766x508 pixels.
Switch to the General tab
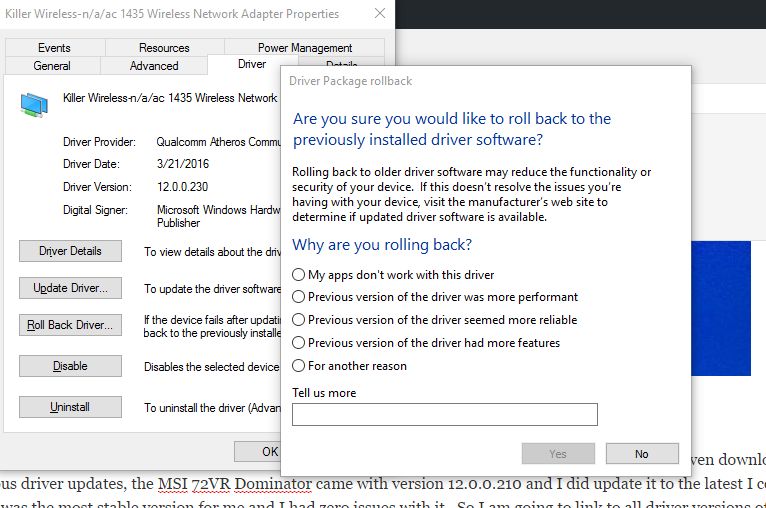point(52,66)
